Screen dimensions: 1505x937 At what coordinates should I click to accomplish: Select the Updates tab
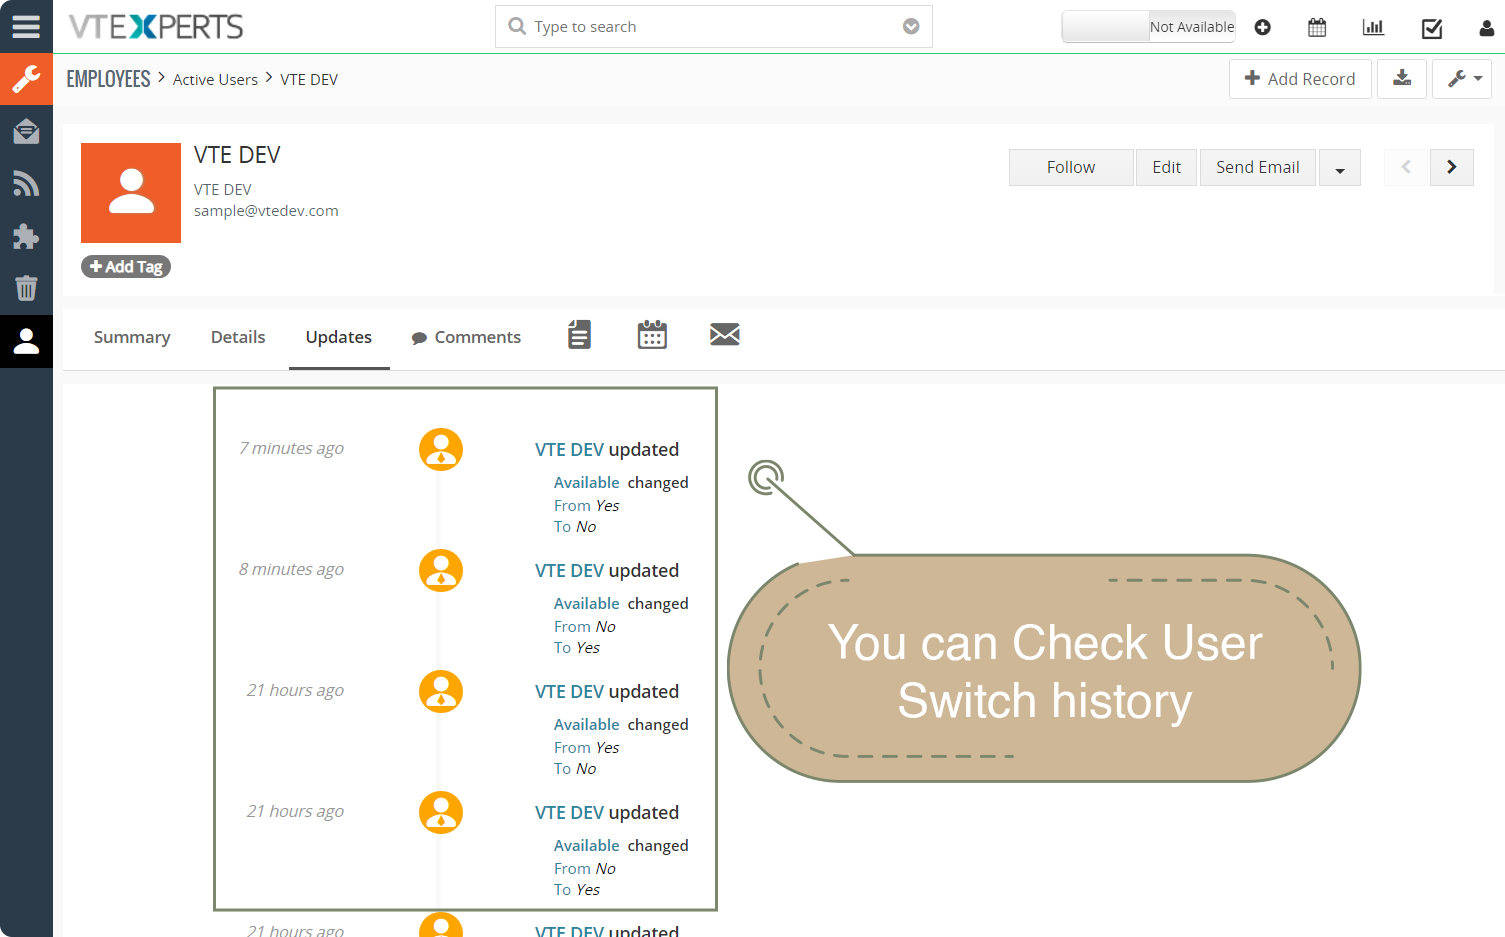click(339, 337)
